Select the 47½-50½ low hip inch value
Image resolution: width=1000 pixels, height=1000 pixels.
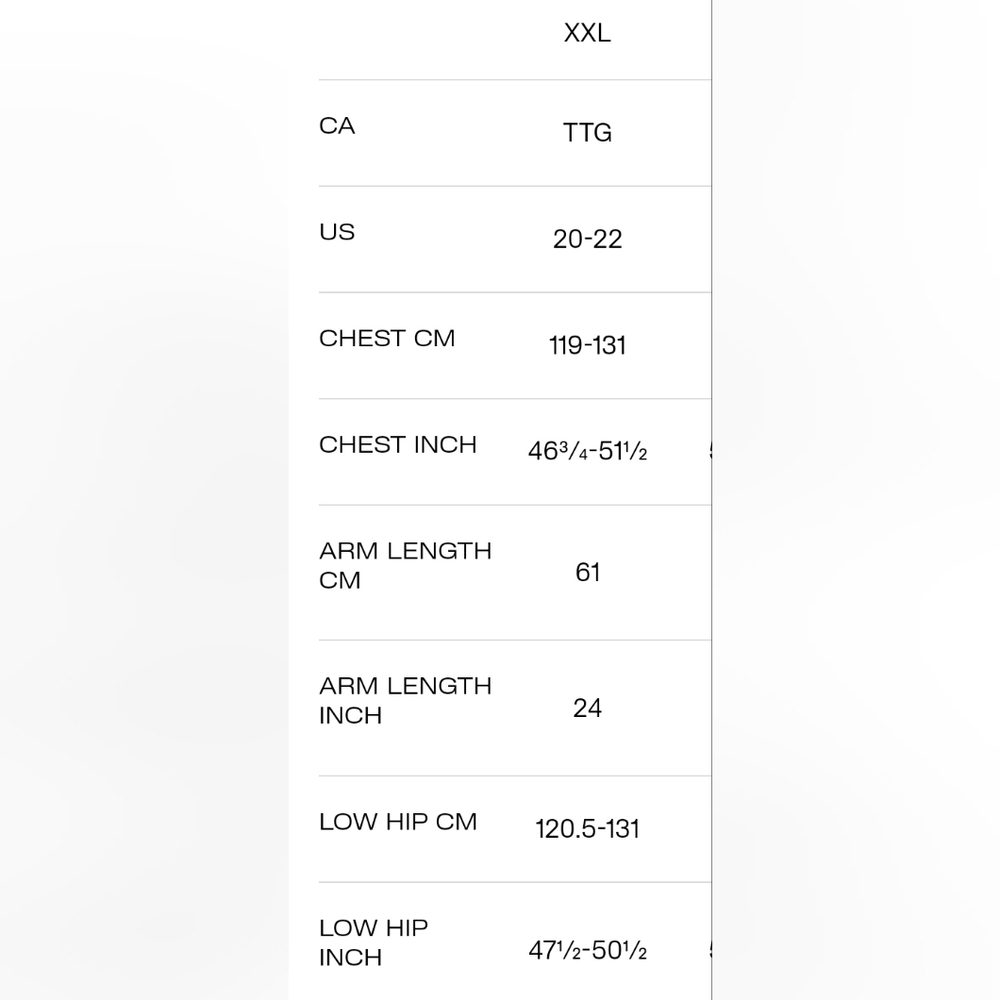coord(587,950)
